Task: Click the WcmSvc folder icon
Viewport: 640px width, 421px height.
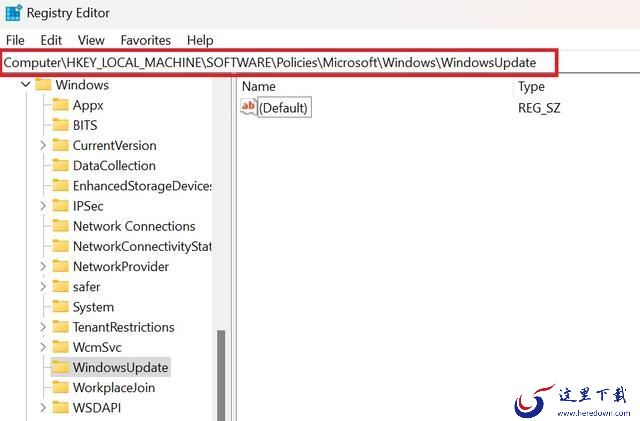Action: click(x=60, y=347)
